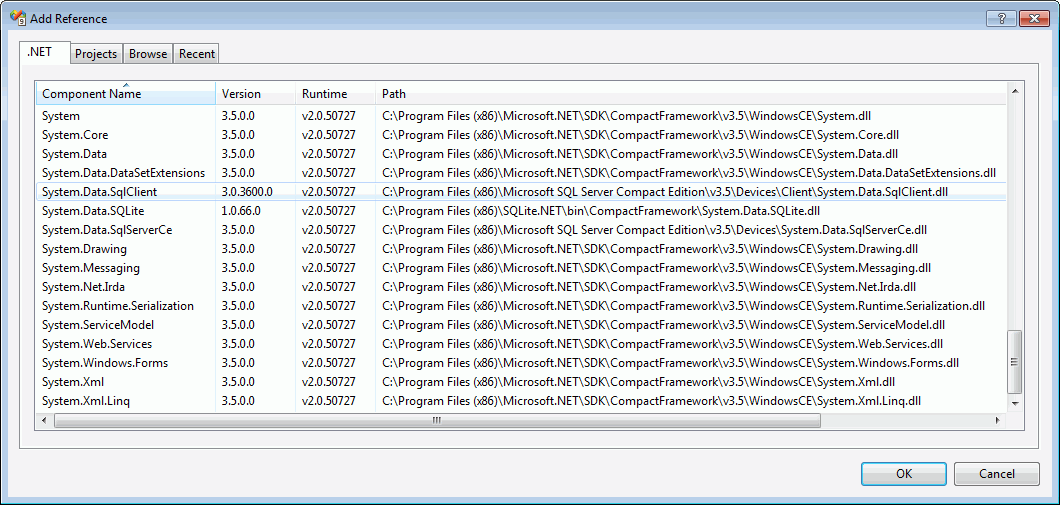Click the System.Xml.Linq.dll path cell
The height and width of the screenshot is (505, 1060).
coord(652,401)
